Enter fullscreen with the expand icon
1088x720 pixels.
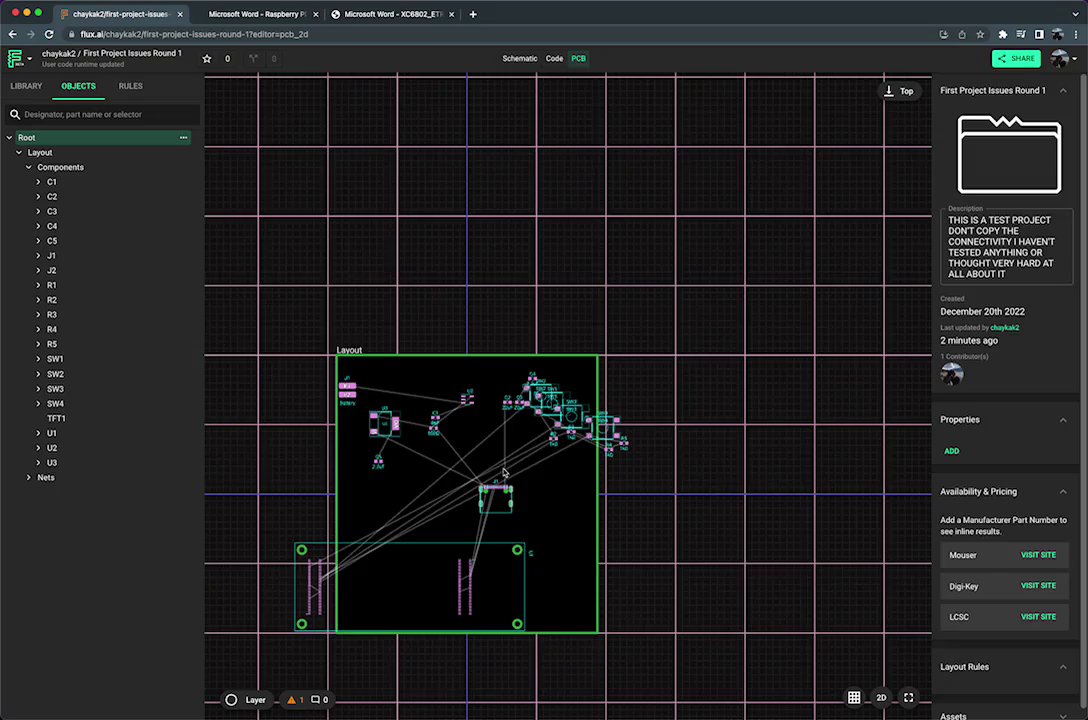(x=908, y=697)
